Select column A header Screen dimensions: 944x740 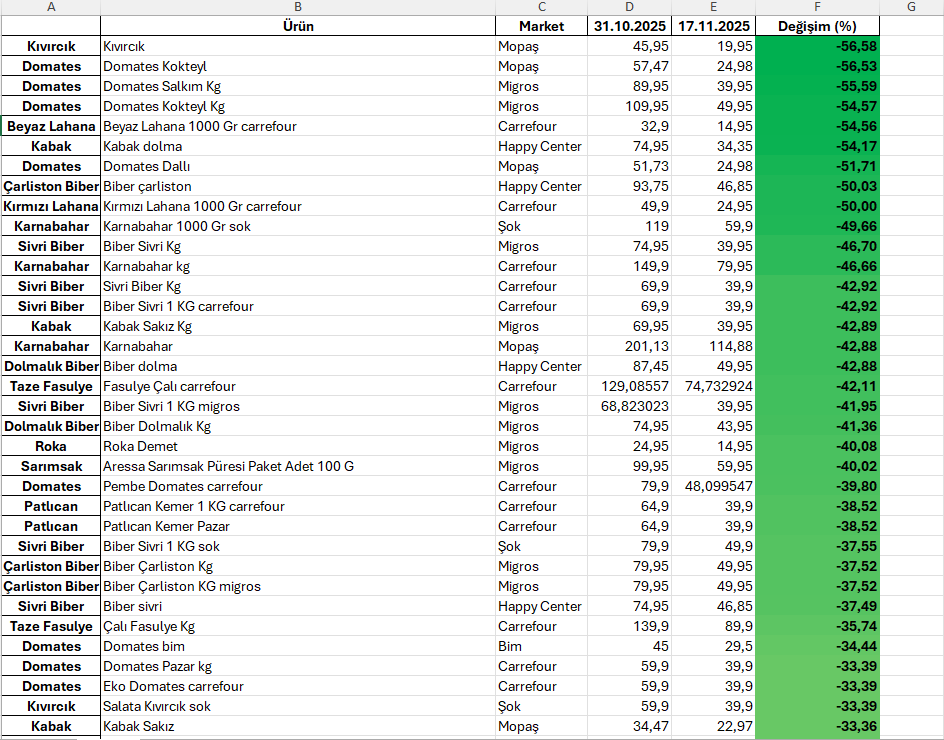tap(51, 7)
